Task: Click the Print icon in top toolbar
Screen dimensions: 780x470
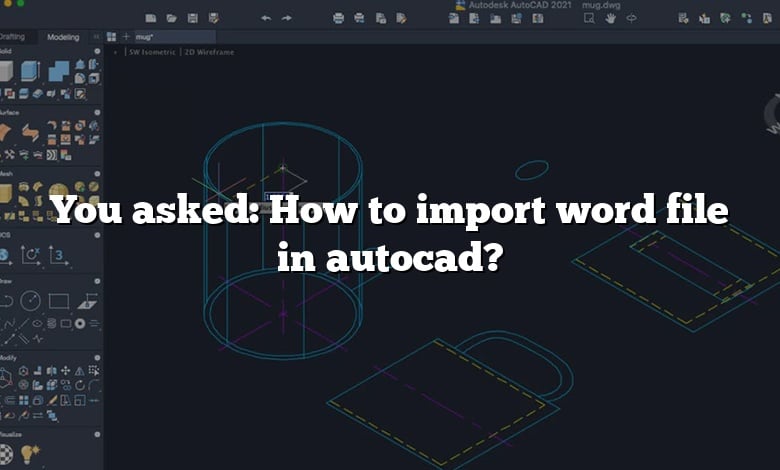Action: 338,18
